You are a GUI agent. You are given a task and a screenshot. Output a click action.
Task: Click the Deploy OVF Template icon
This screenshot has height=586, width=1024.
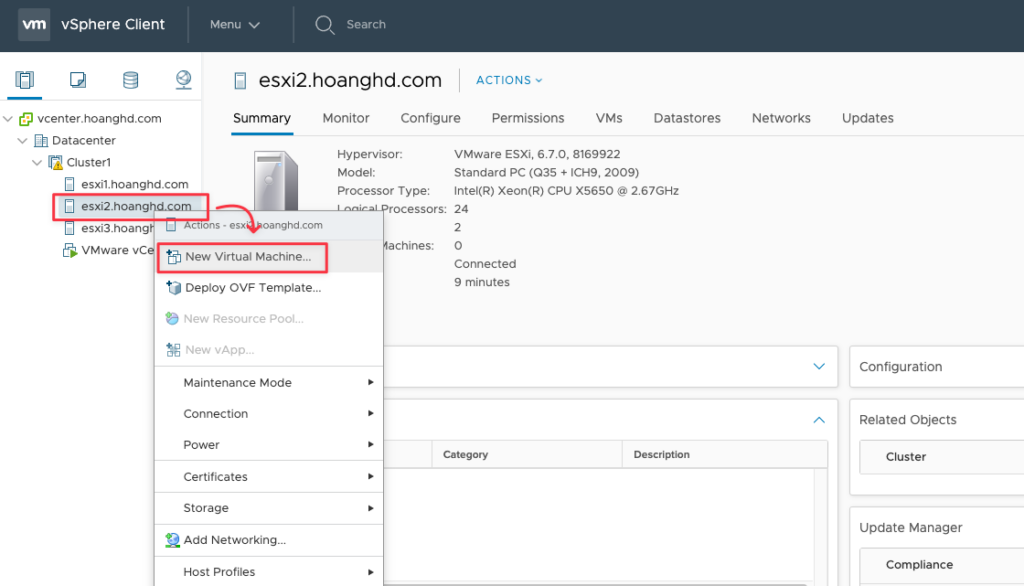[174, 287]
